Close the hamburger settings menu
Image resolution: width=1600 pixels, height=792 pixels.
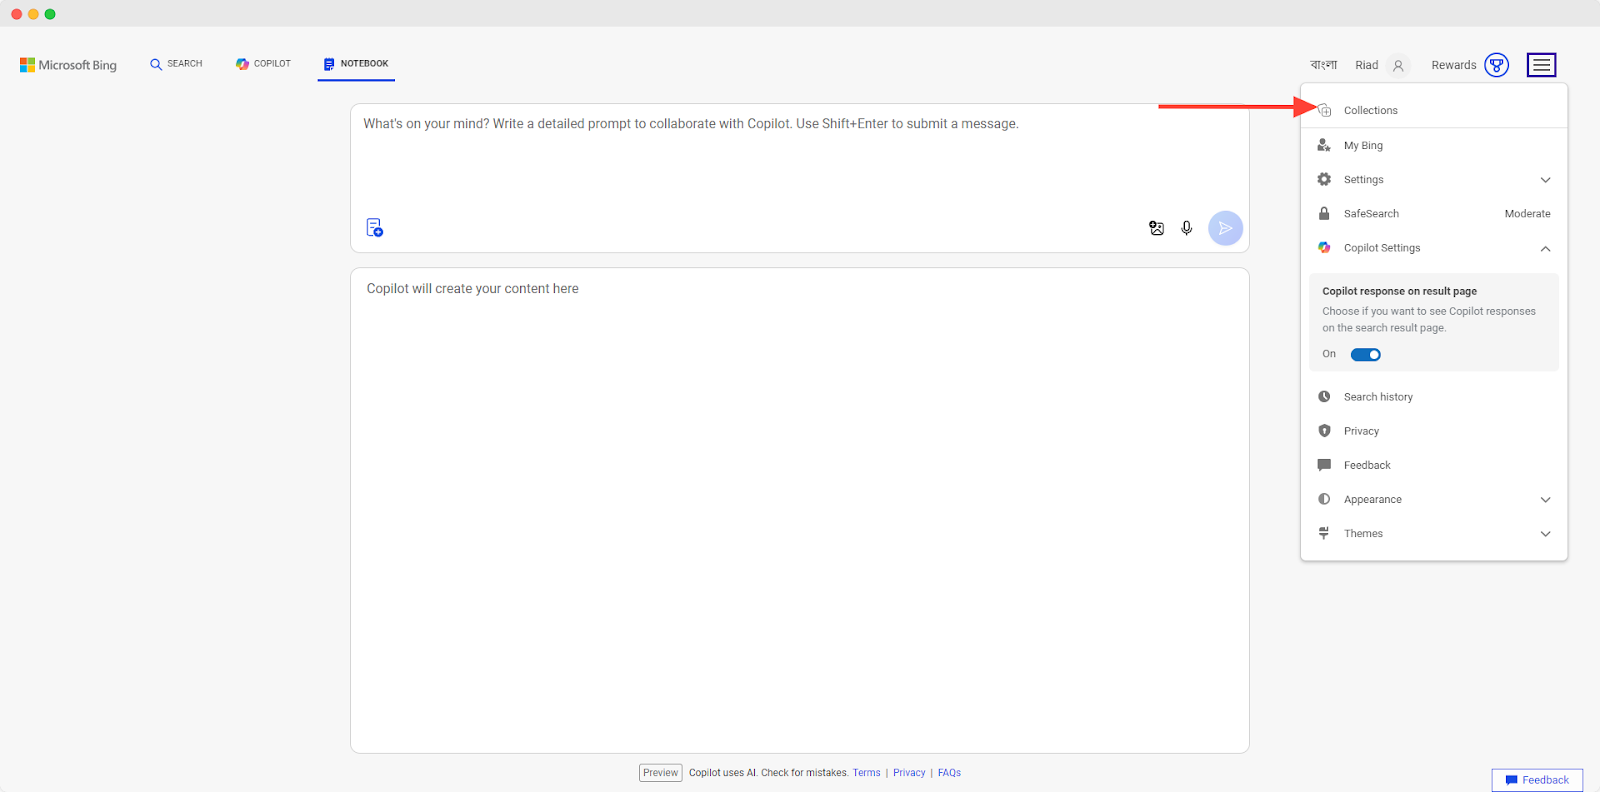click(1541, 65)
